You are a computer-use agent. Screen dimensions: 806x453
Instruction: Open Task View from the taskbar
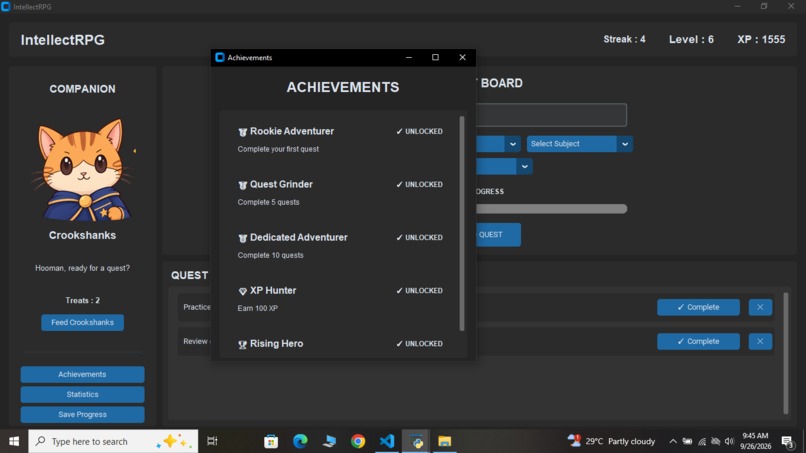(x=212, y=441)
